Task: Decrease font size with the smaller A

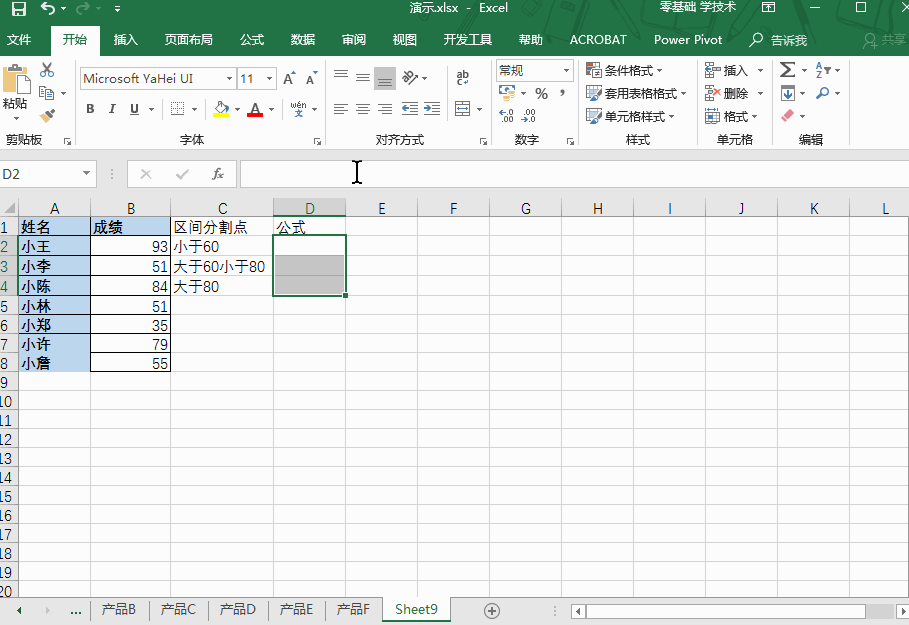Action: coord(311,78)
